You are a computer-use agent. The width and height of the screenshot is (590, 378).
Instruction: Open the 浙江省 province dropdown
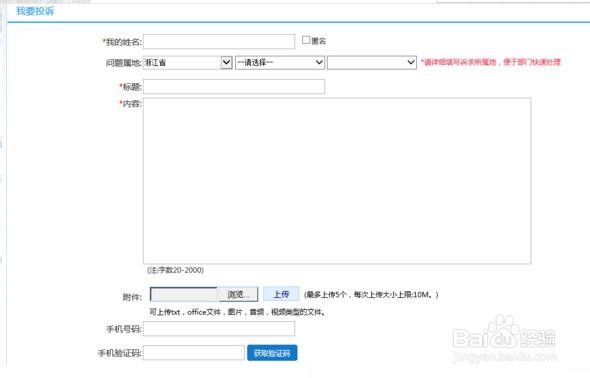(x=188, y=62)
